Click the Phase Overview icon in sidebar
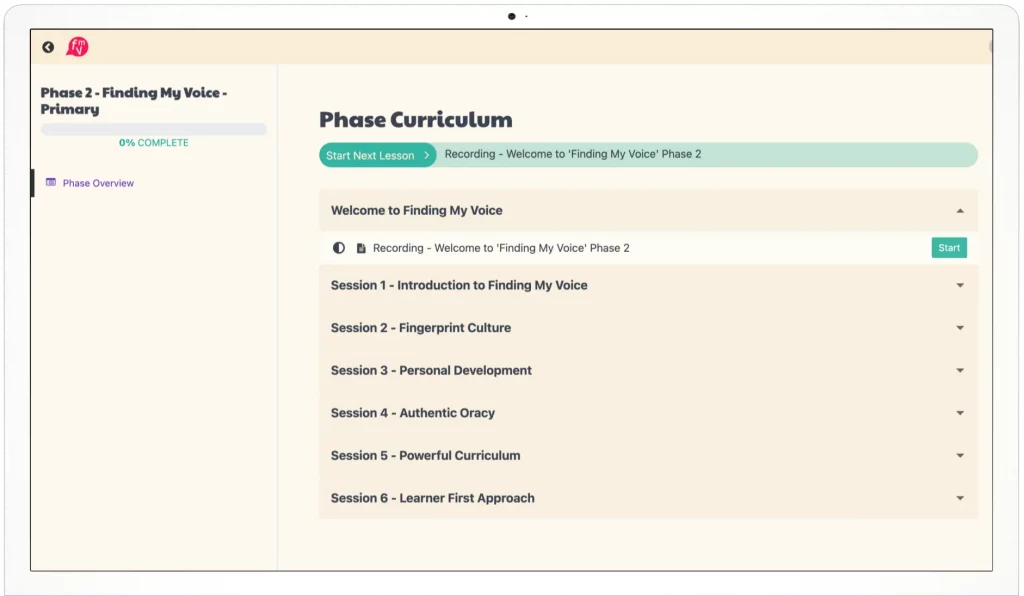This screenshot has width=1024, height=596. coord(51,183)
